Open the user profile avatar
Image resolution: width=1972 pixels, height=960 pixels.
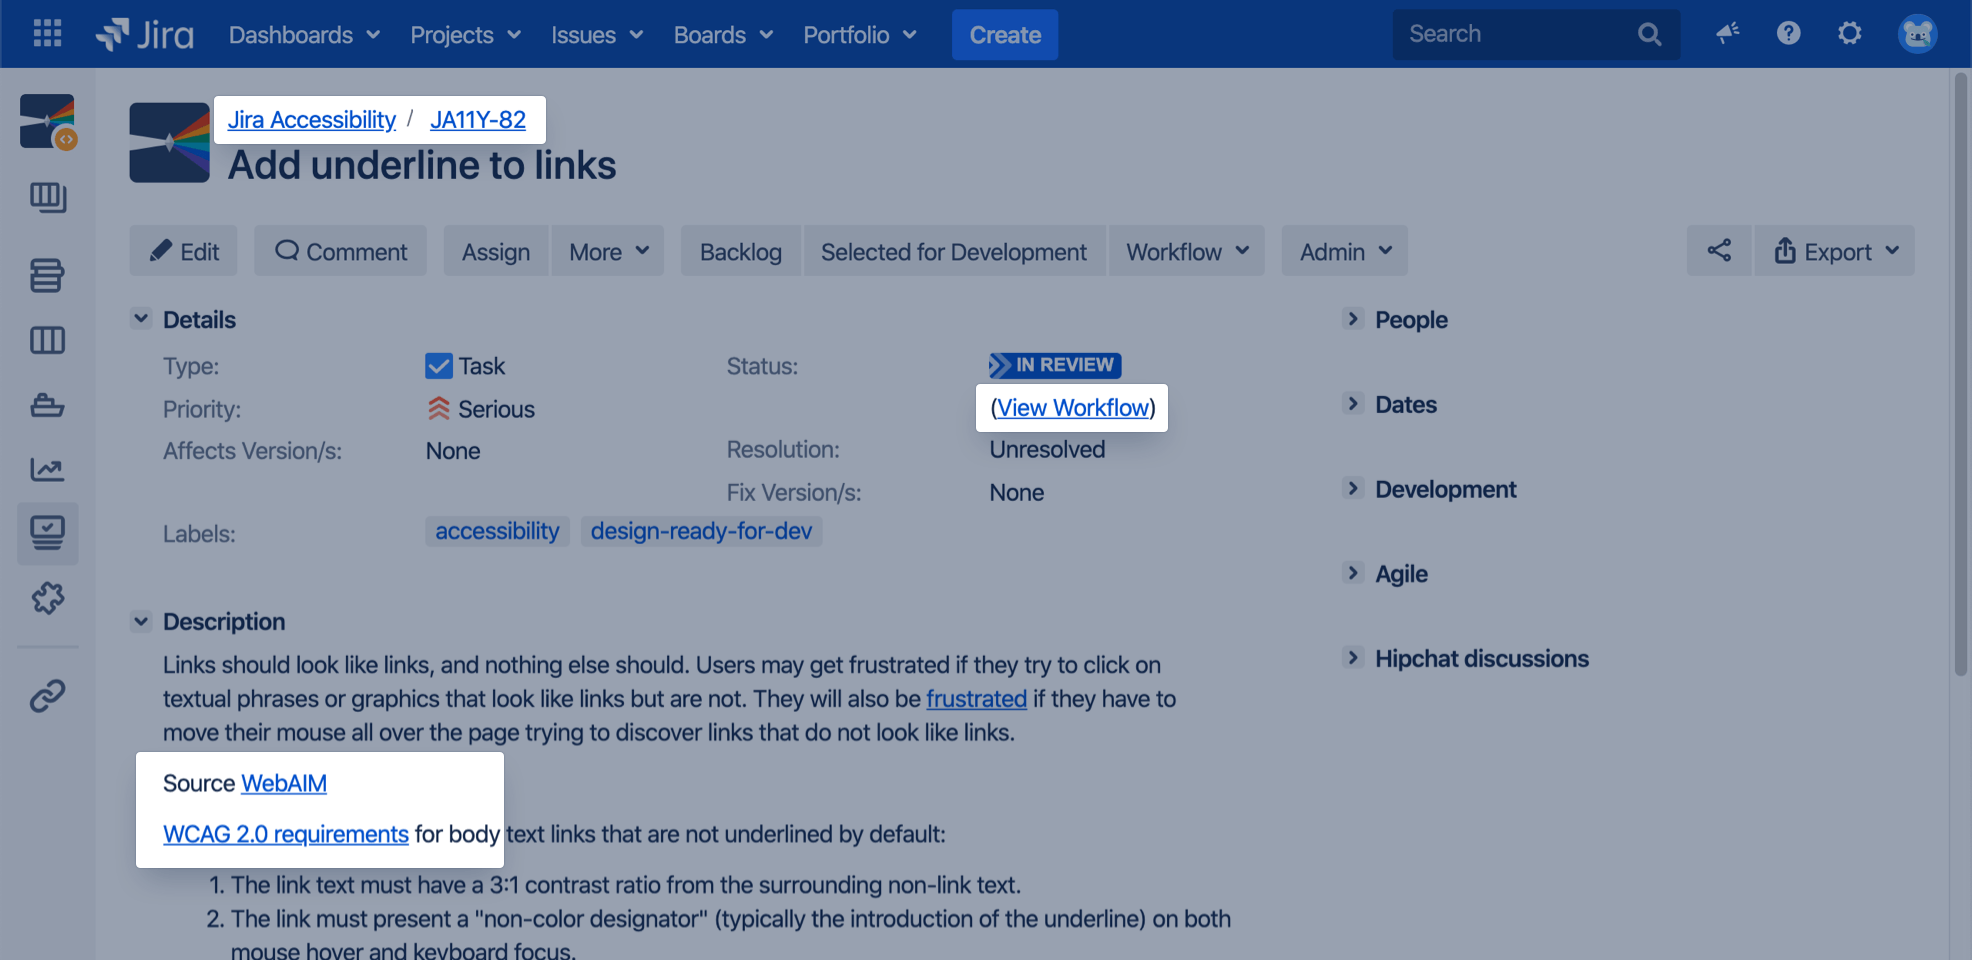click(1917, 34)
